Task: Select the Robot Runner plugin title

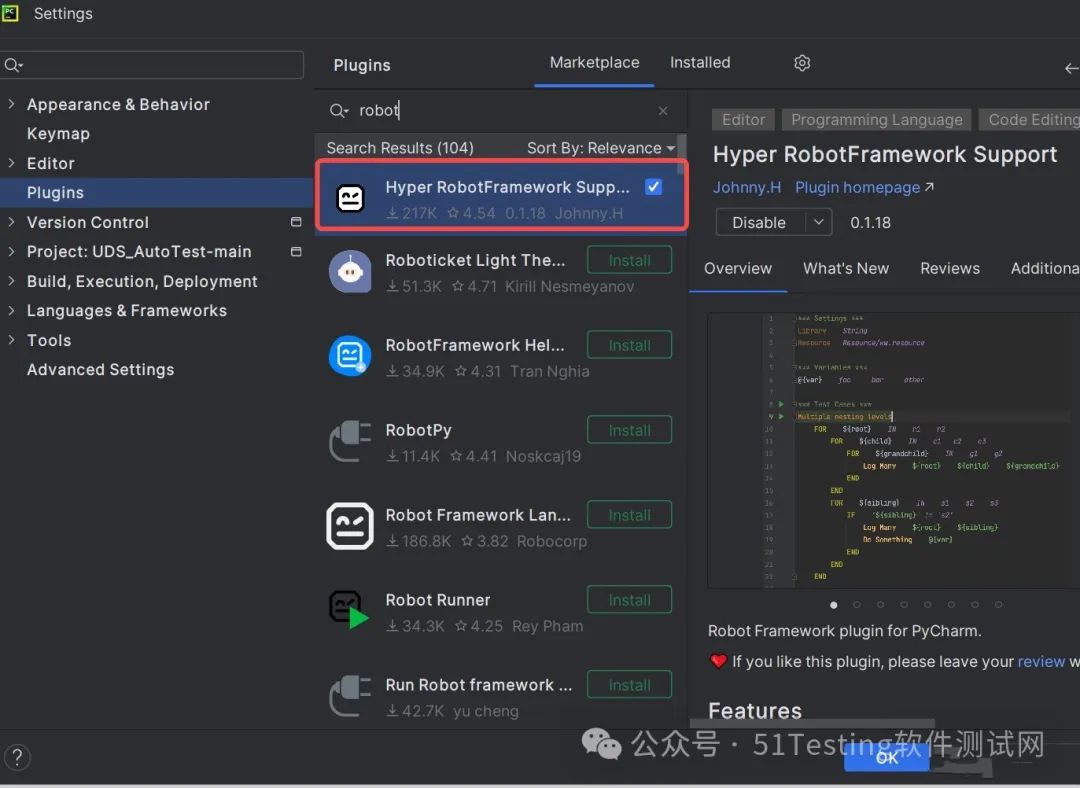Action: click(x=437, y=600)
